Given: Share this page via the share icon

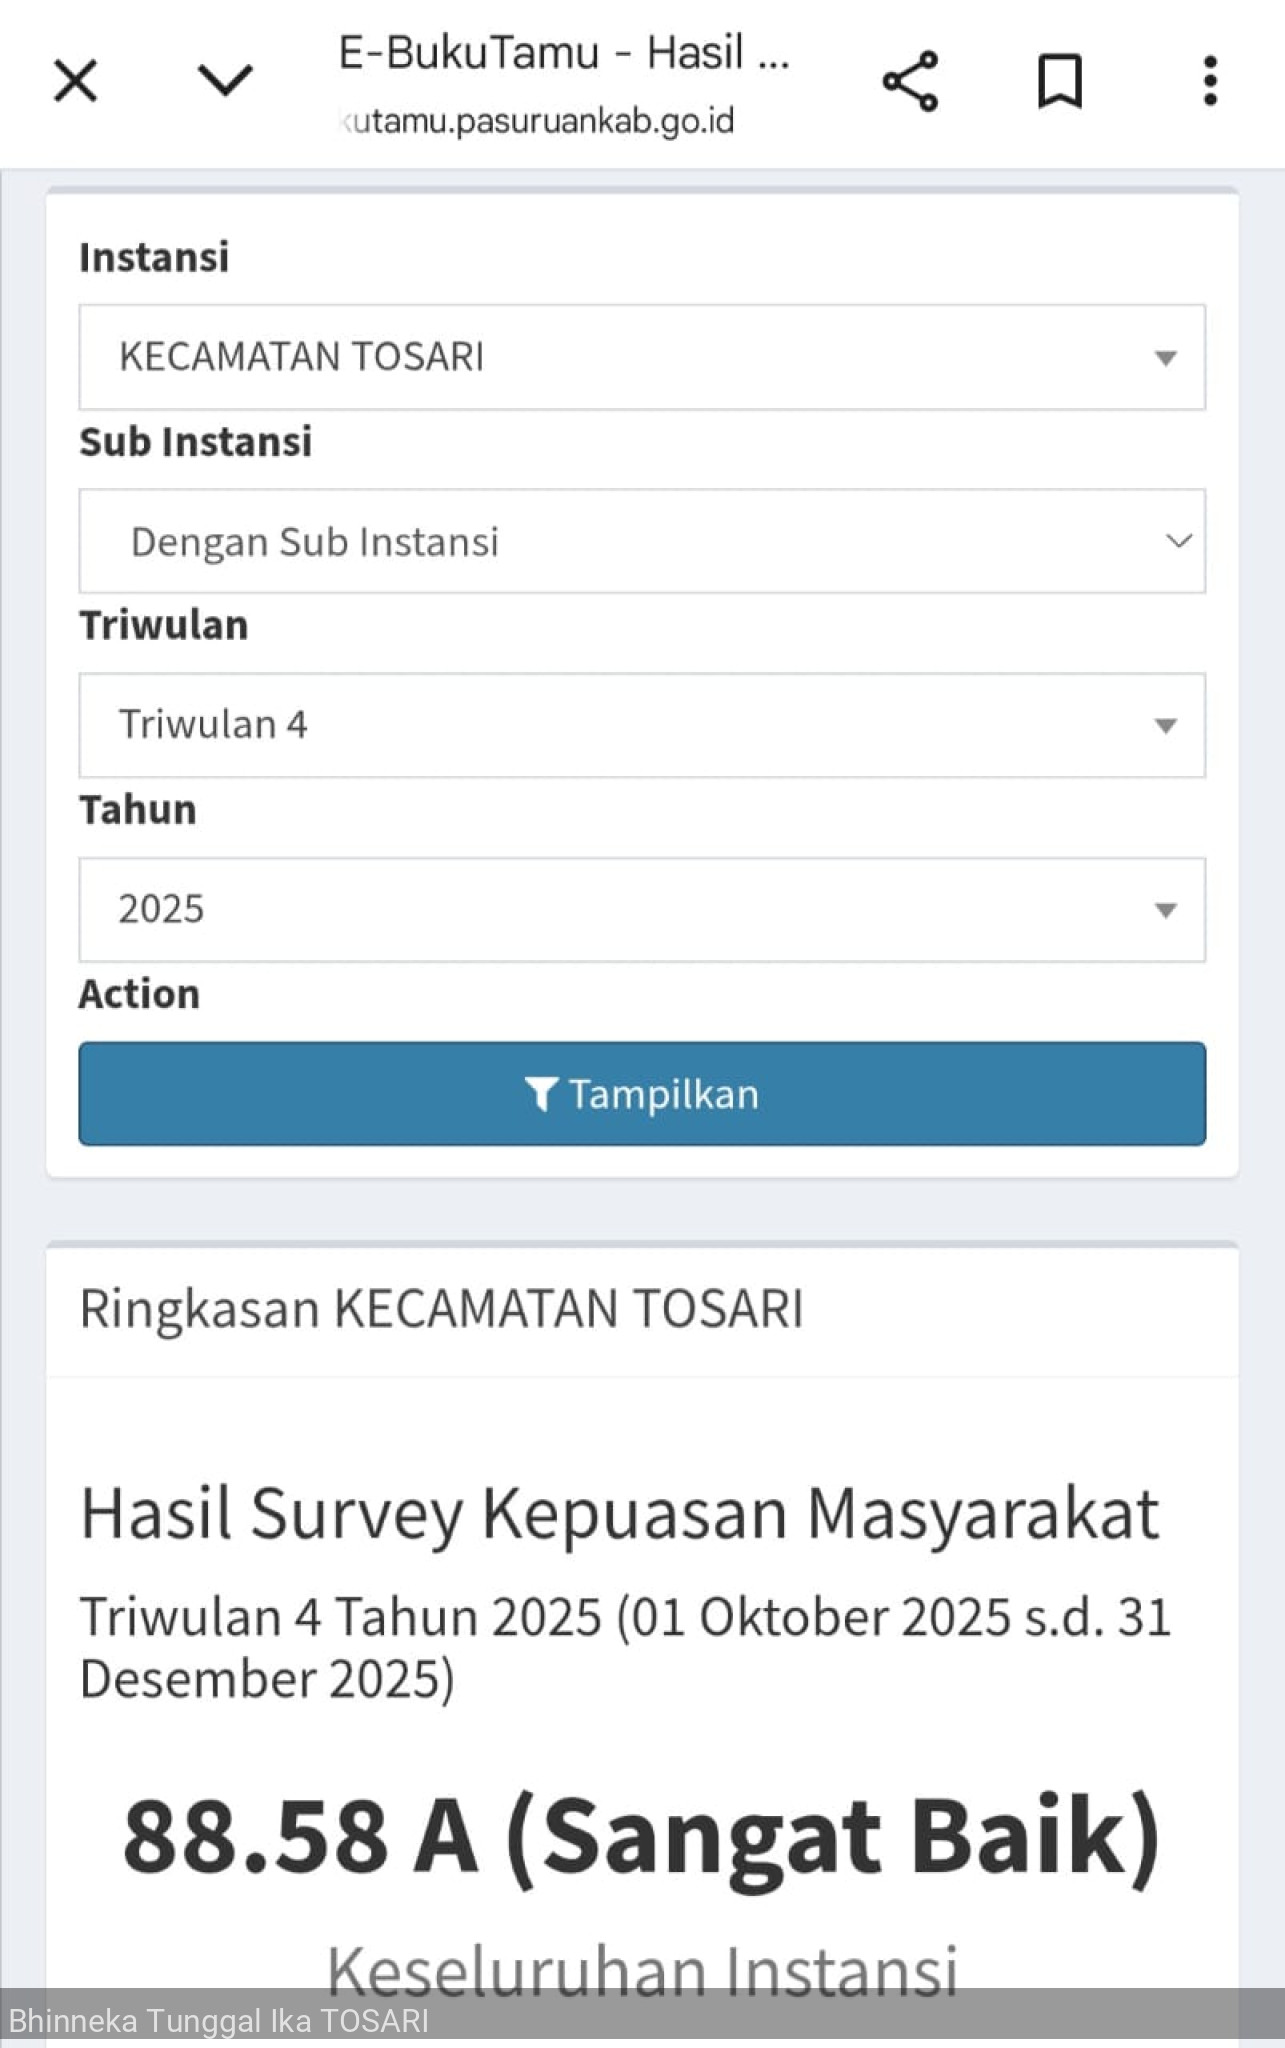Looking at the screenshot, I should [910, 81].
